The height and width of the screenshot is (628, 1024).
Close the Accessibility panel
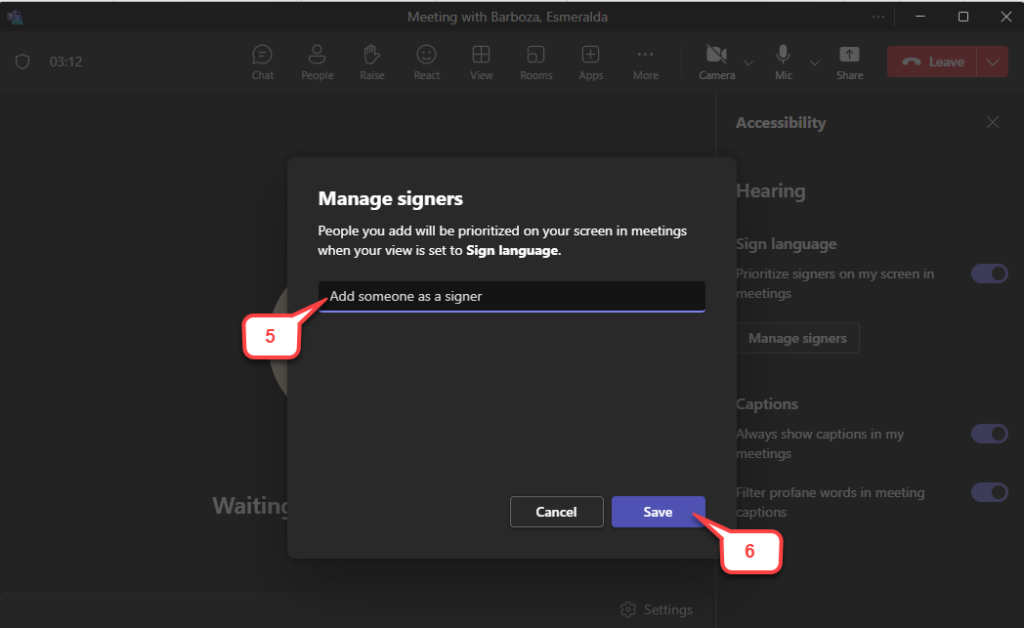point(992,122)
